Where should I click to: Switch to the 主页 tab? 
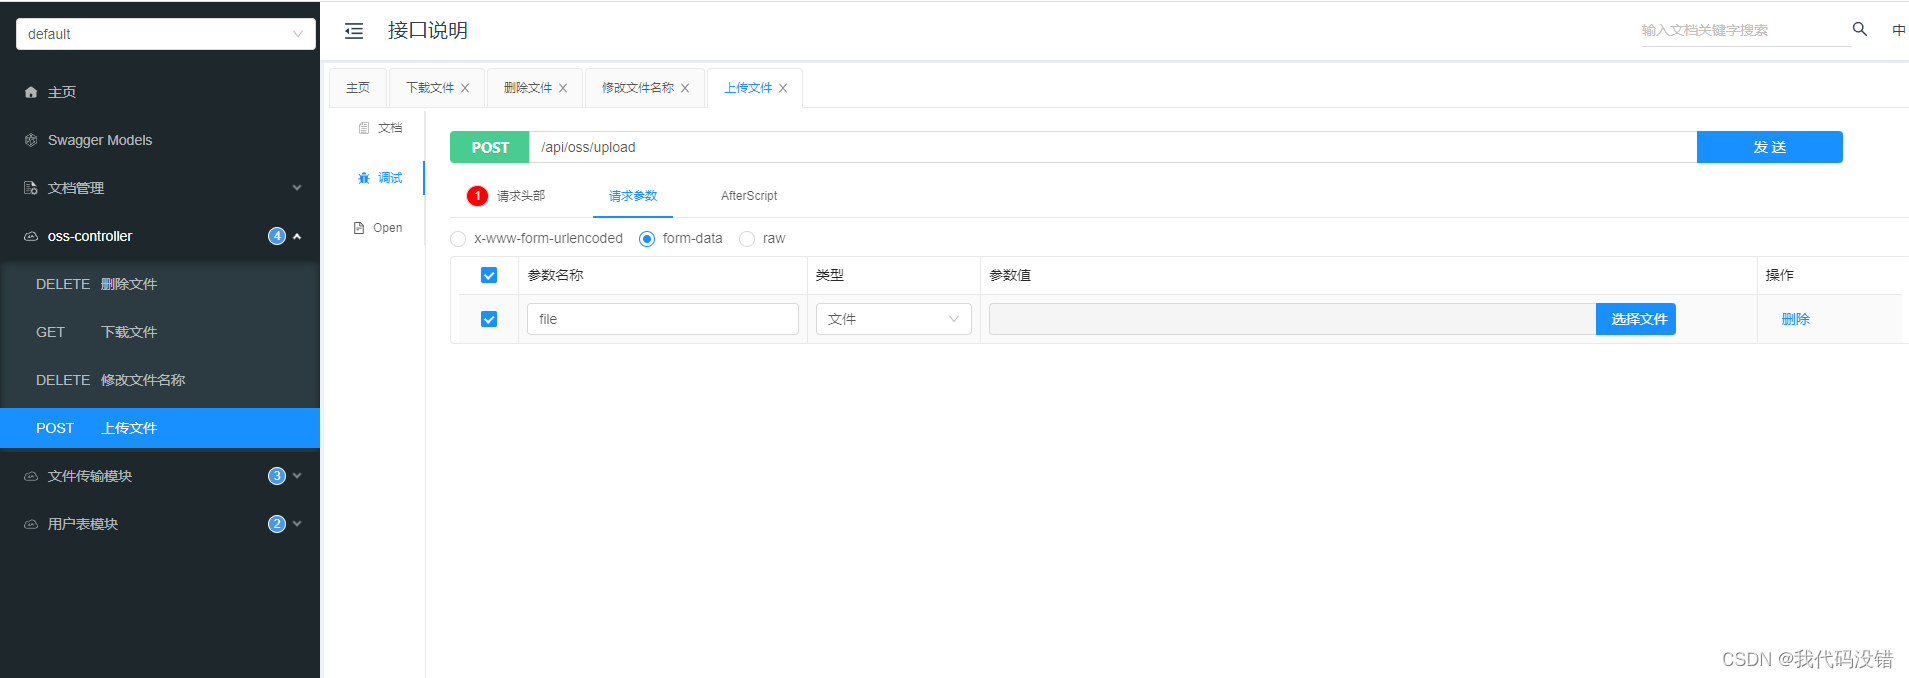click(x=358, y=88)
